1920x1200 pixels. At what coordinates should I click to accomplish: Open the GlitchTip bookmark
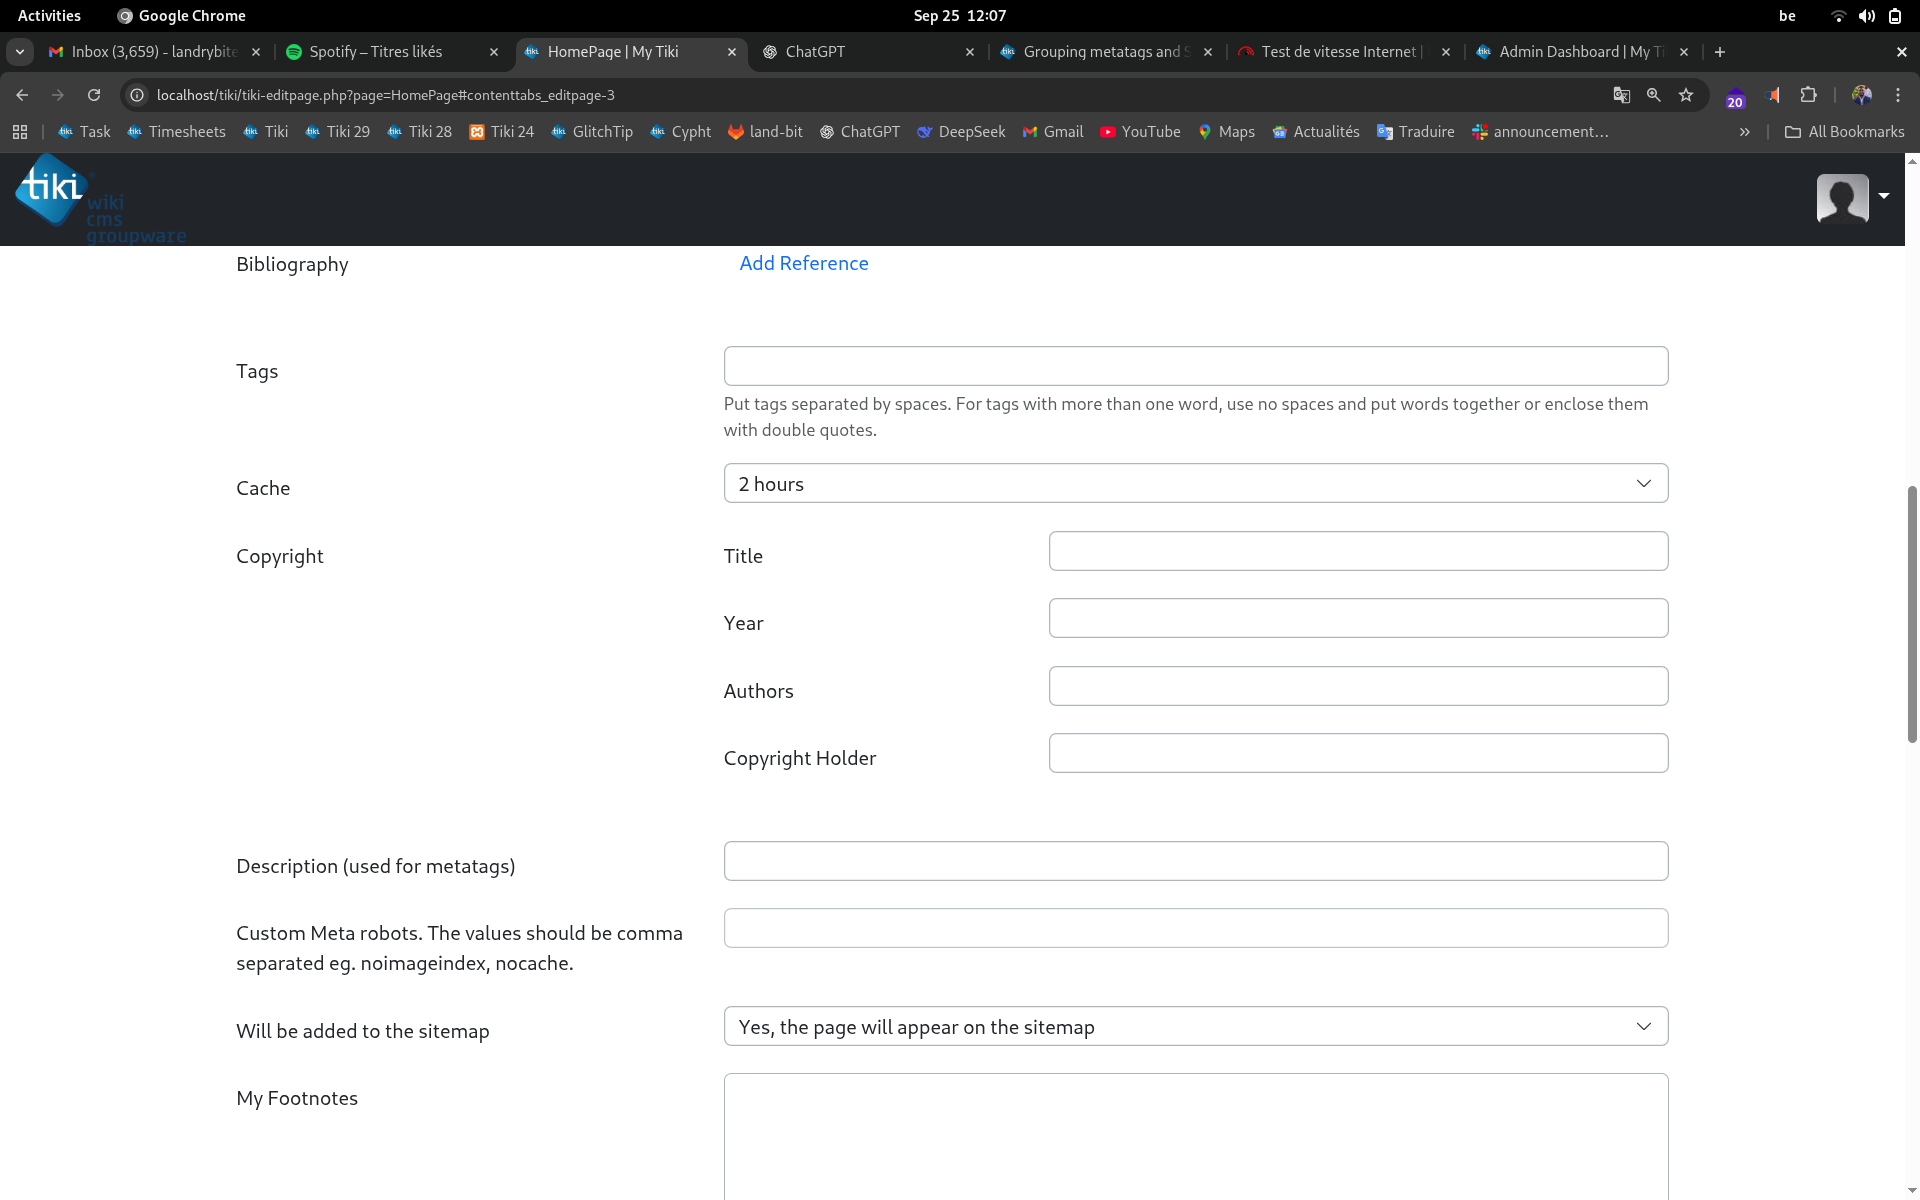(592, 132)
